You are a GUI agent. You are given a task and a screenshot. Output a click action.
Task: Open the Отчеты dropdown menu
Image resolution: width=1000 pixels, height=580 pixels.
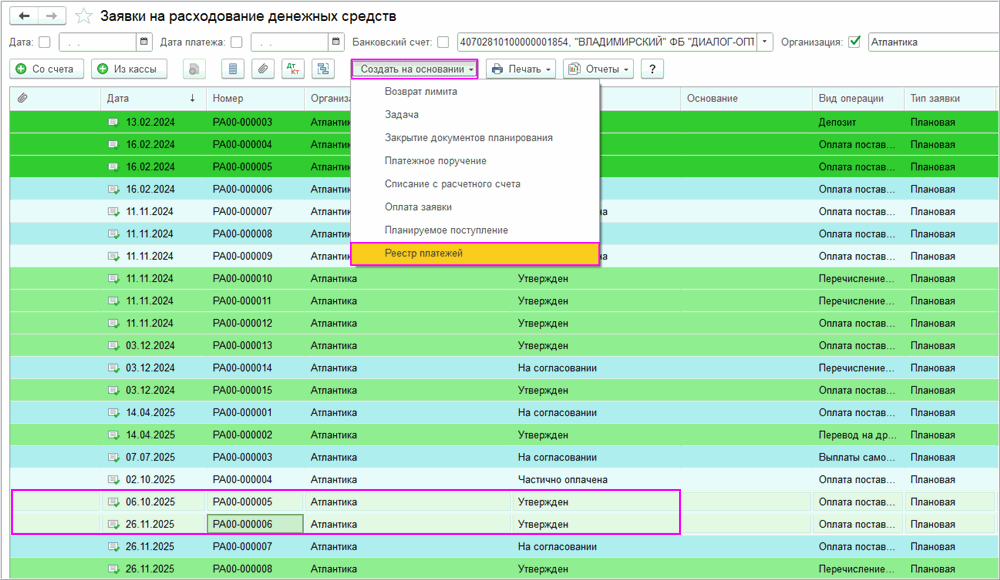tap(598, 69)
